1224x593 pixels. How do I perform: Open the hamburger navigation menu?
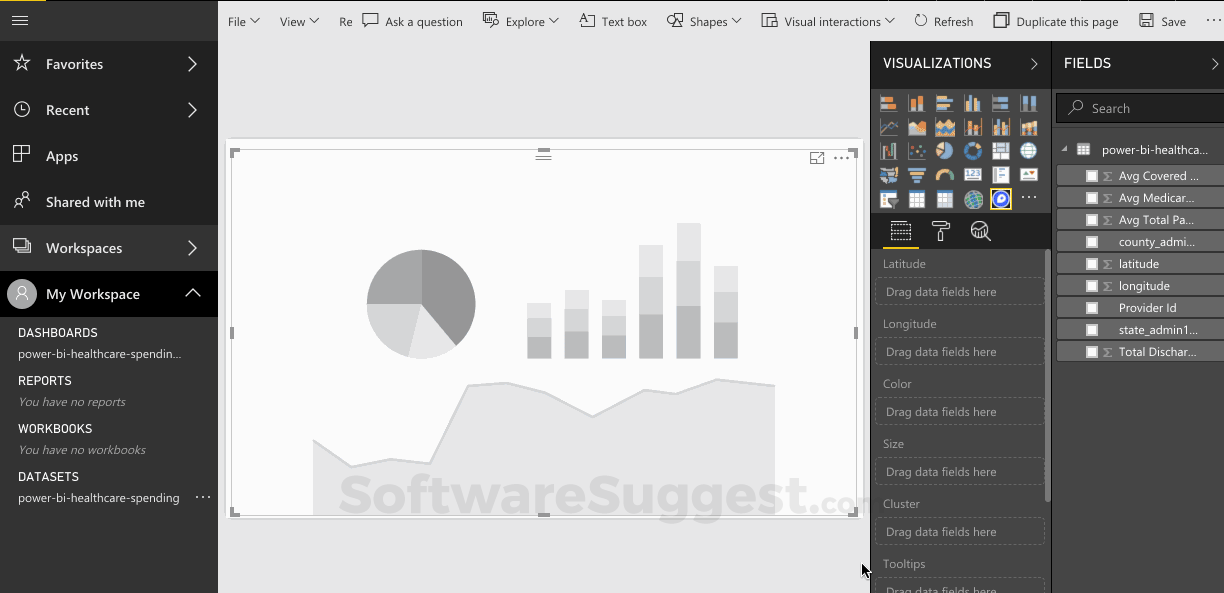click(x=20, y=20)
